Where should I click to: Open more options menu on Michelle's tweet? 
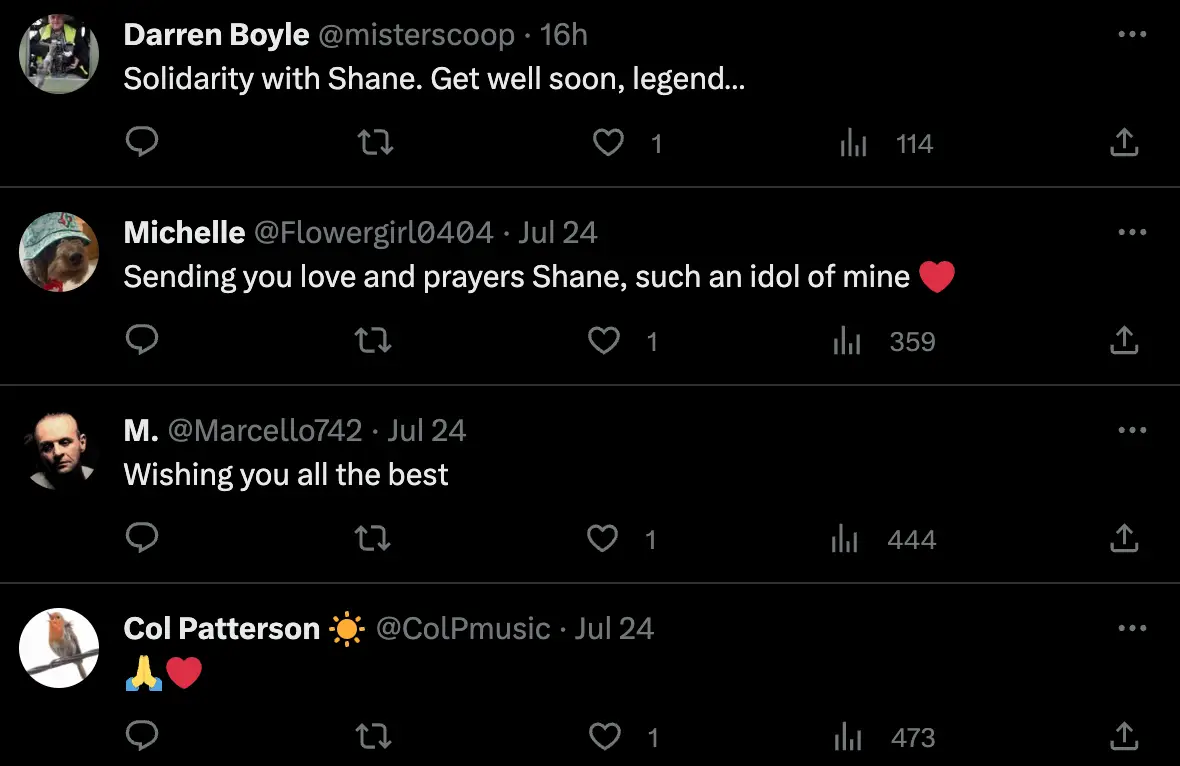point(1131,232)
